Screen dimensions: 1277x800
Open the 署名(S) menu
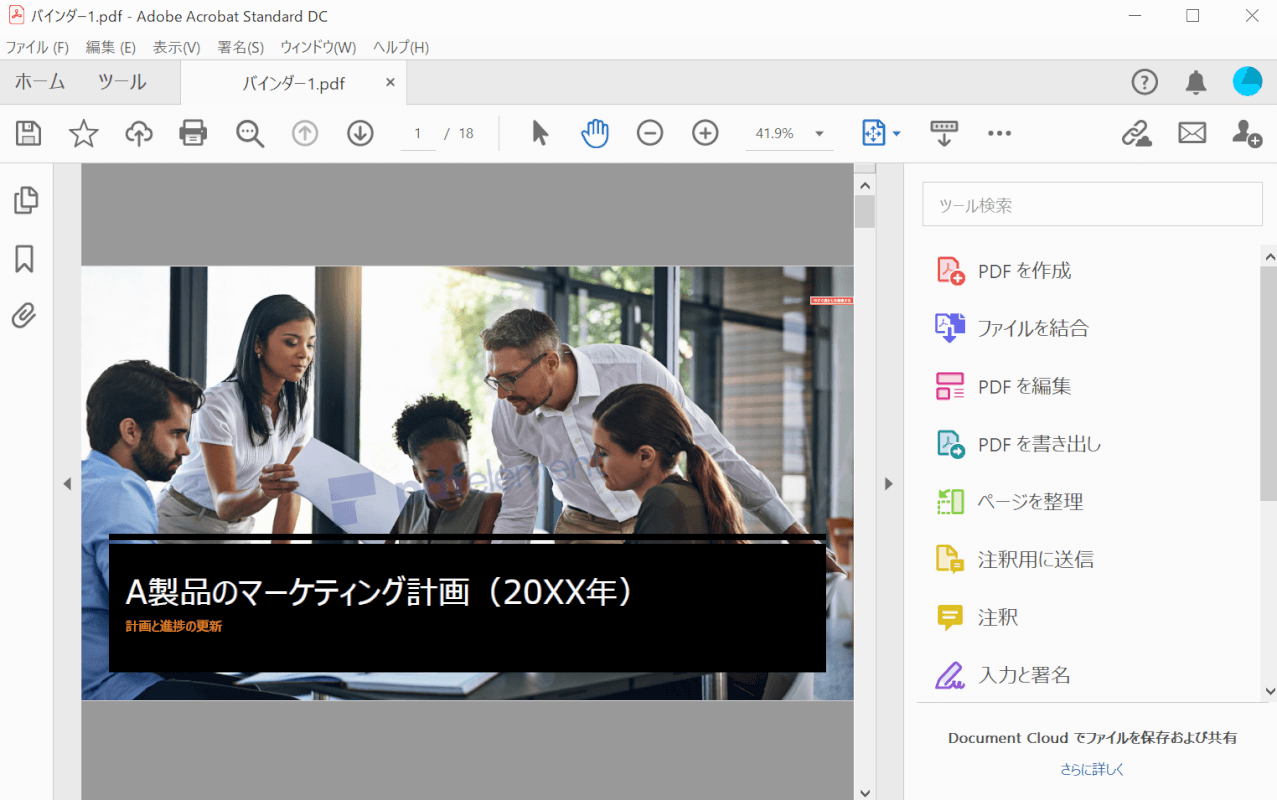241,47
